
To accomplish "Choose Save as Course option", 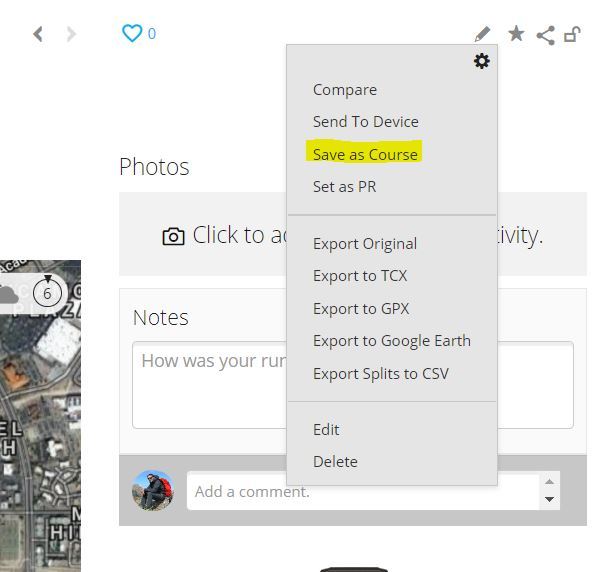I will pyautogui.click(x=365, y=154).
